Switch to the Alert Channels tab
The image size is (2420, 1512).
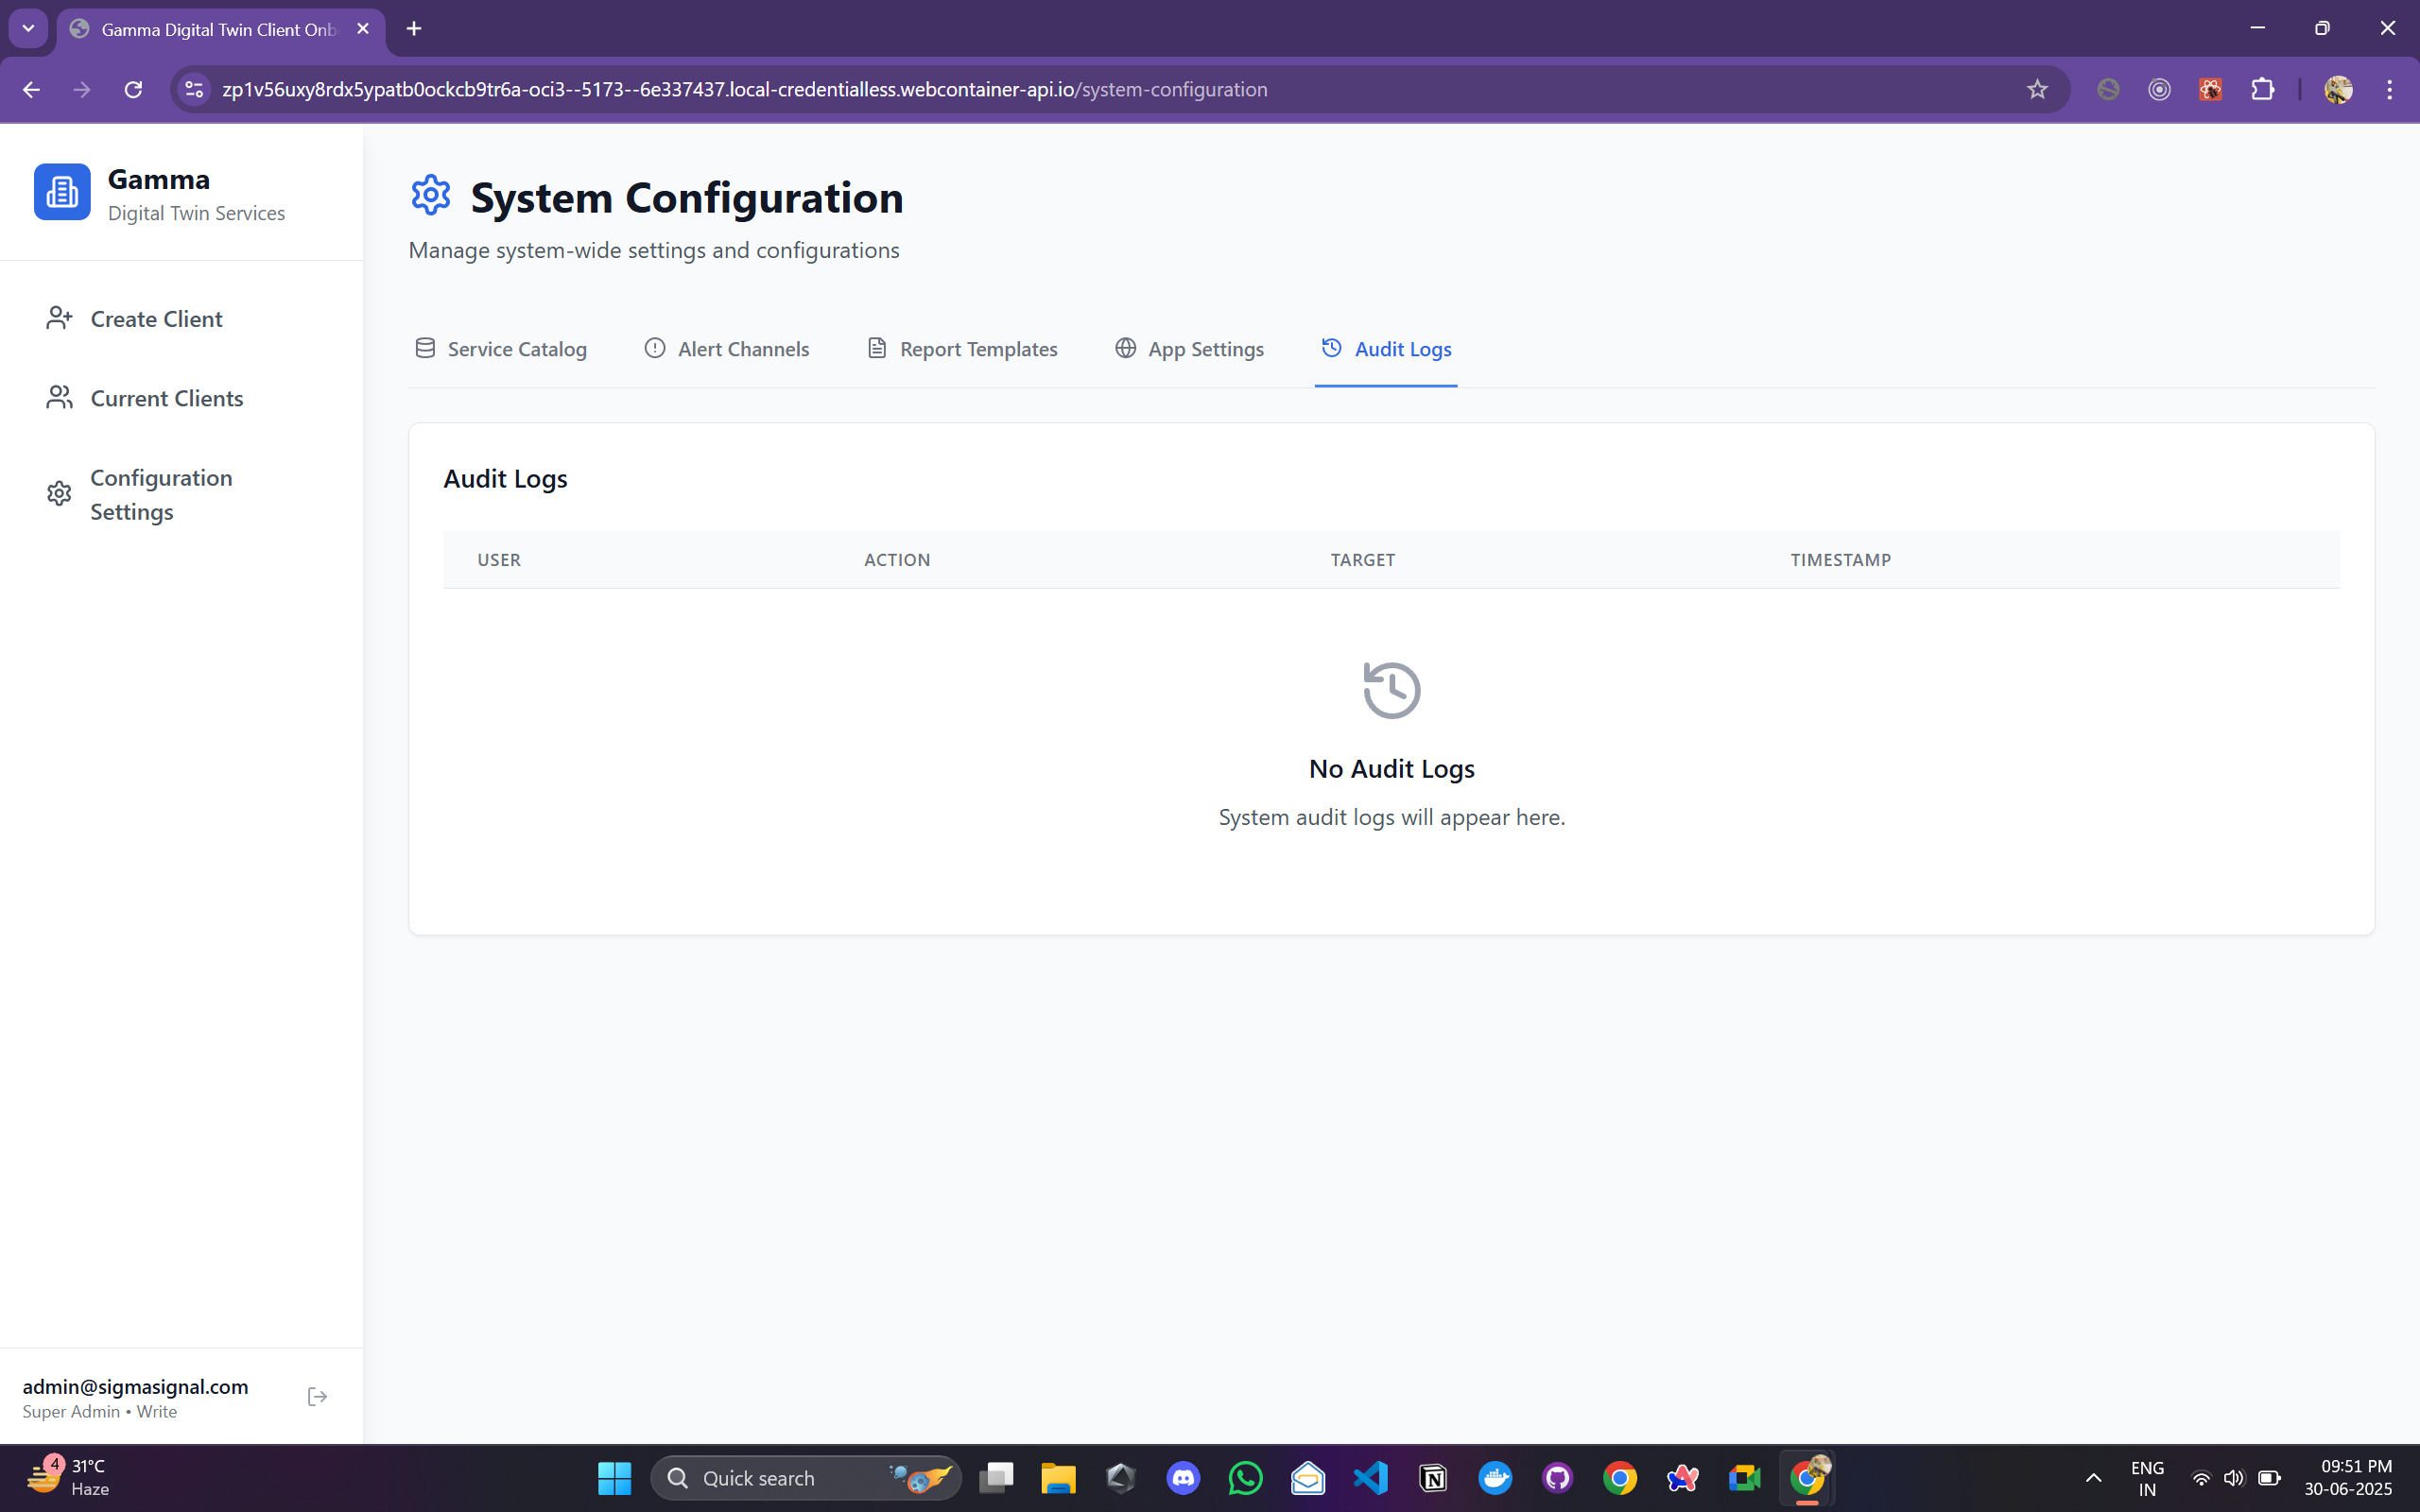(x=727, y=349)
